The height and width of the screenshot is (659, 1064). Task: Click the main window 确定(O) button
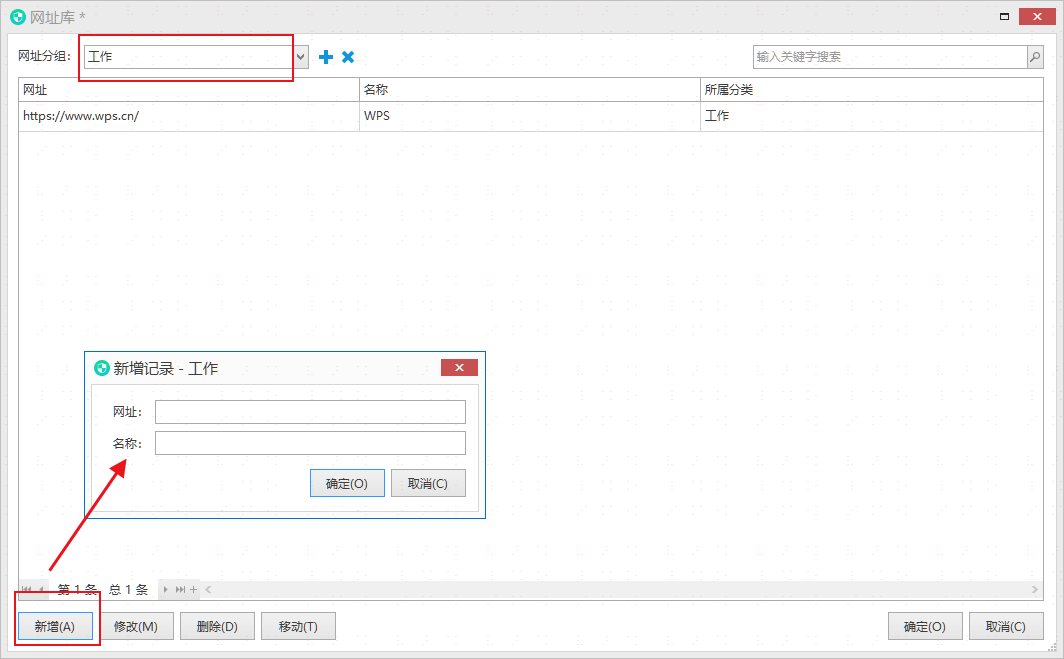pos(925,626)
